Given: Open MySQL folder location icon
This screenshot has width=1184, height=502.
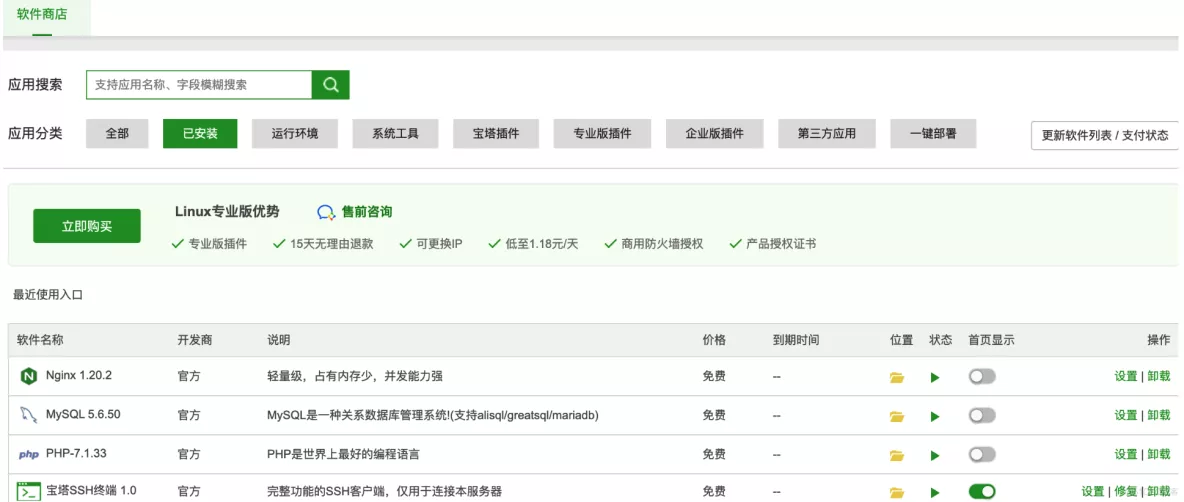Looking at the screenshot, I should [x=896, y=416].
